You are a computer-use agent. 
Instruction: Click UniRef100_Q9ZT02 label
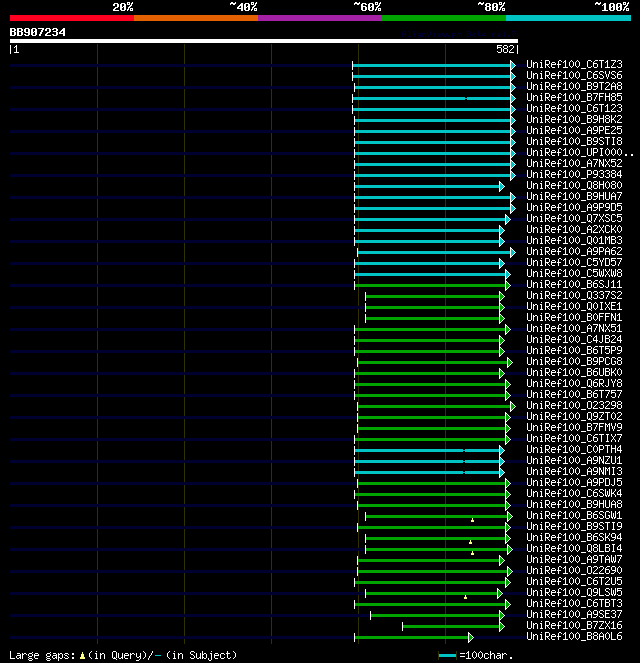click(574, 416)
